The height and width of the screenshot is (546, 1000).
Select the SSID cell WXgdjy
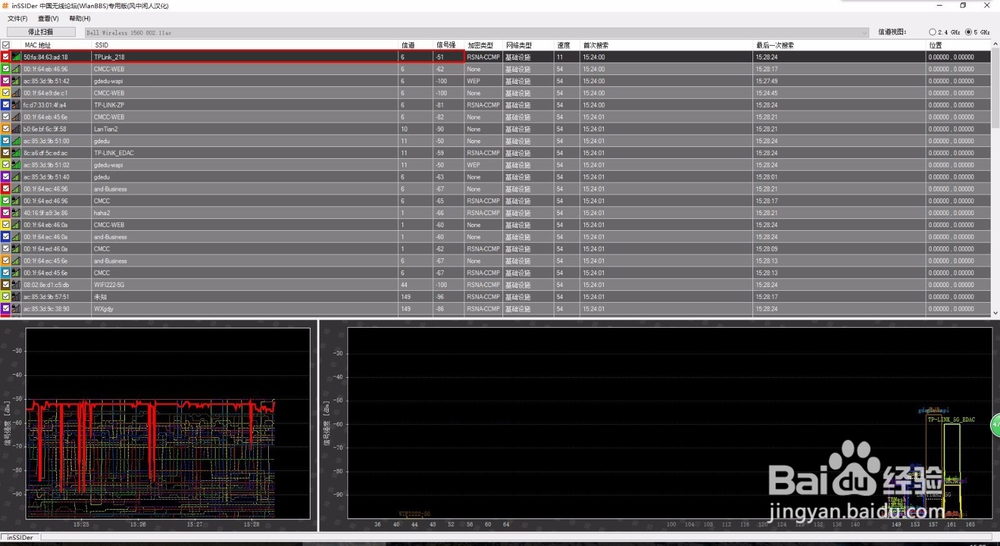(x=245, y=309)
